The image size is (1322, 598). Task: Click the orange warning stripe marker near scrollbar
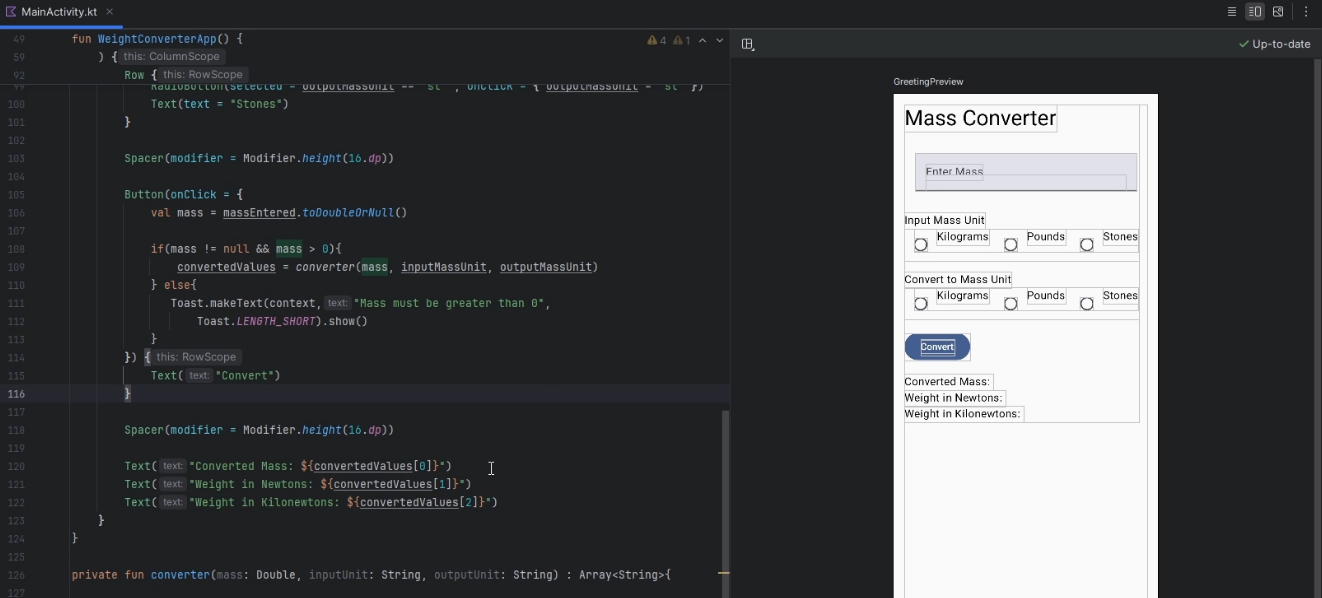[725, 573]
